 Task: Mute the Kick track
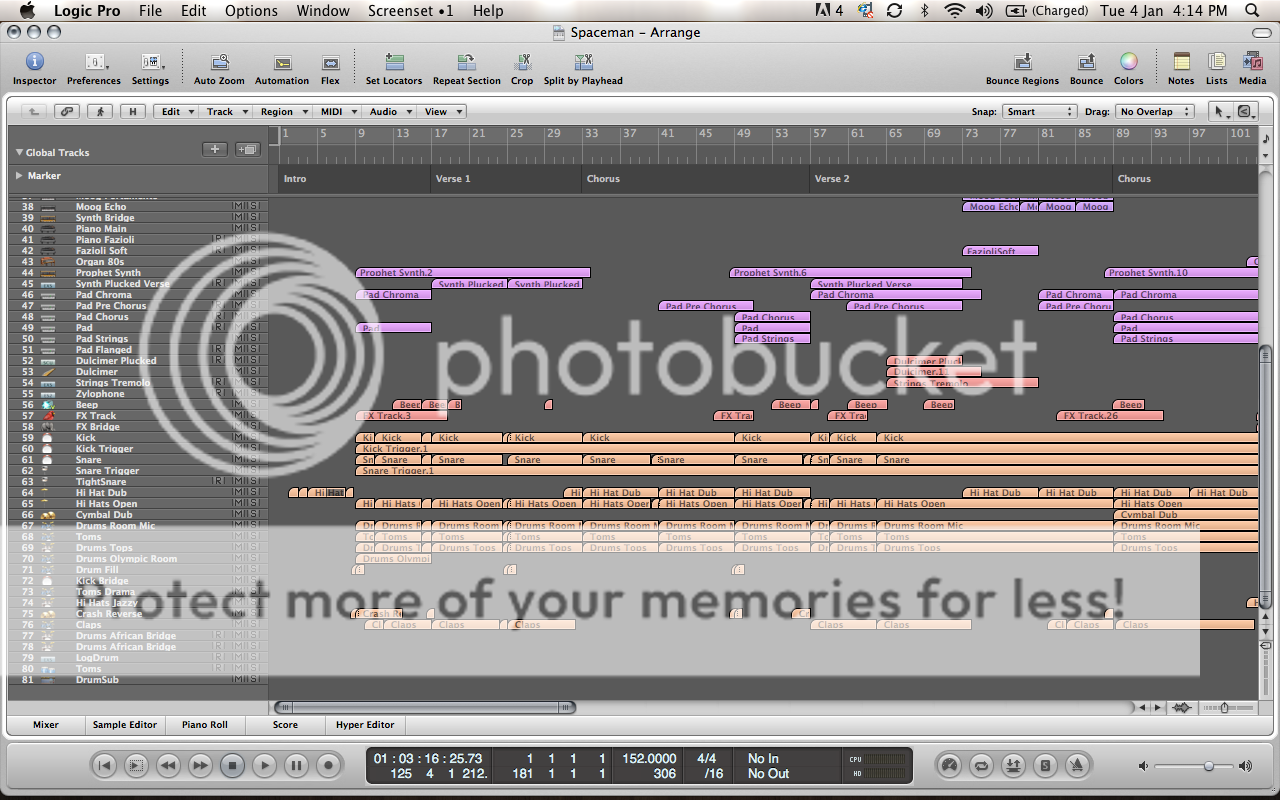tap(237, 438)
